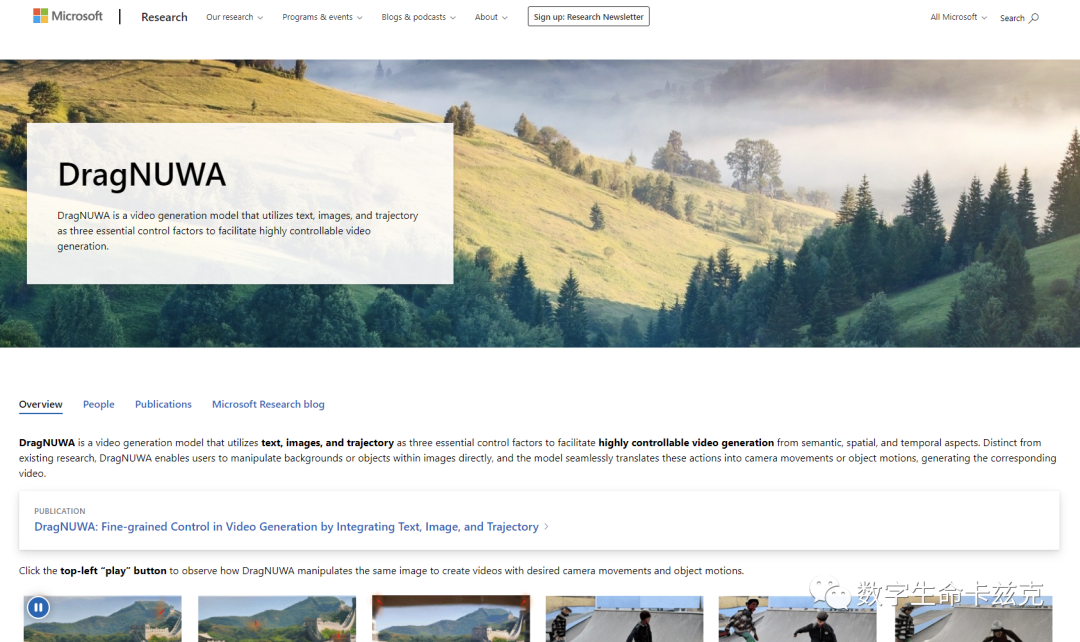Switch to the People tab
Screen dimensions: 1080x642
coord(98,404)
